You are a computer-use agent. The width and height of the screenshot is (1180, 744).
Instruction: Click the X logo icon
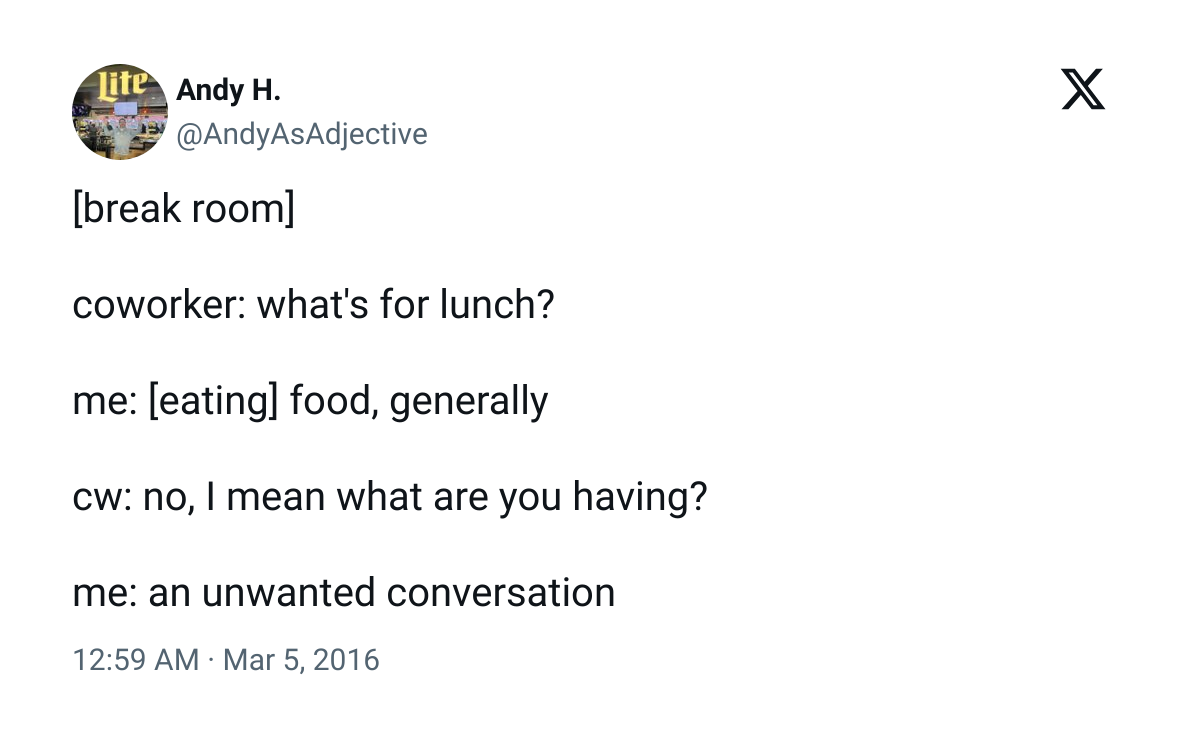click(1083, 90)
